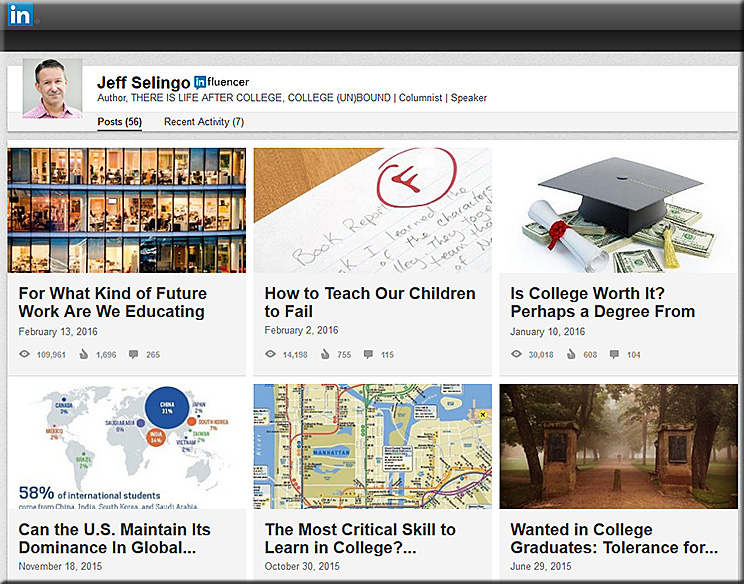Click the 115 comment count
This screenshot has height=584, width=744.
pyautogui.click(x=387, y=354)
